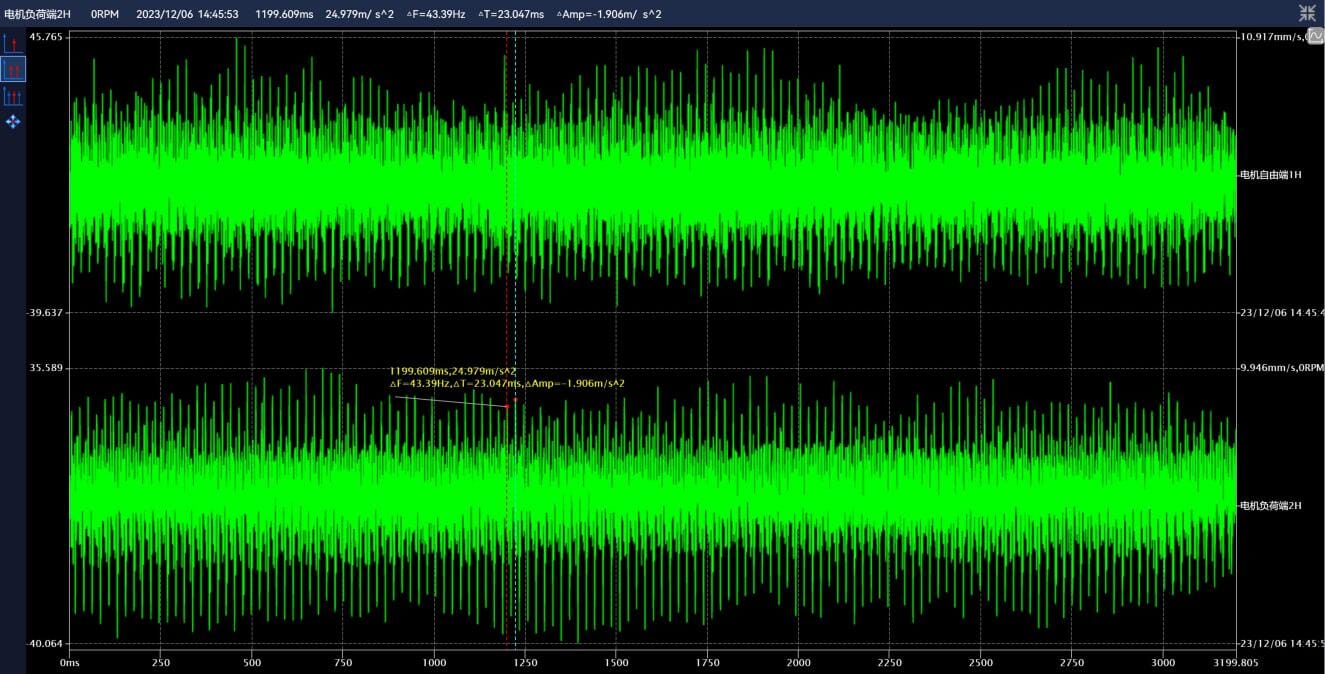The height and width of the screenshot is (674, 1325).
Task: Activate the harmonic multi-cursor tool
Action: (13, 96)
